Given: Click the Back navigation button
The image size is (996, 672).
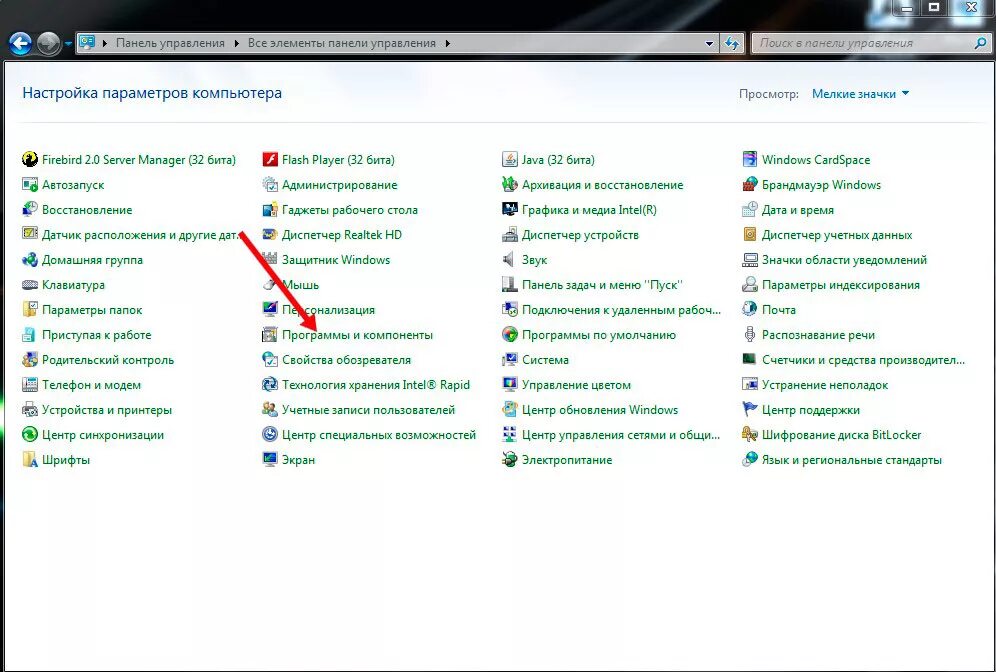Looking at the screenshot, I should click(x=20, y=43).
